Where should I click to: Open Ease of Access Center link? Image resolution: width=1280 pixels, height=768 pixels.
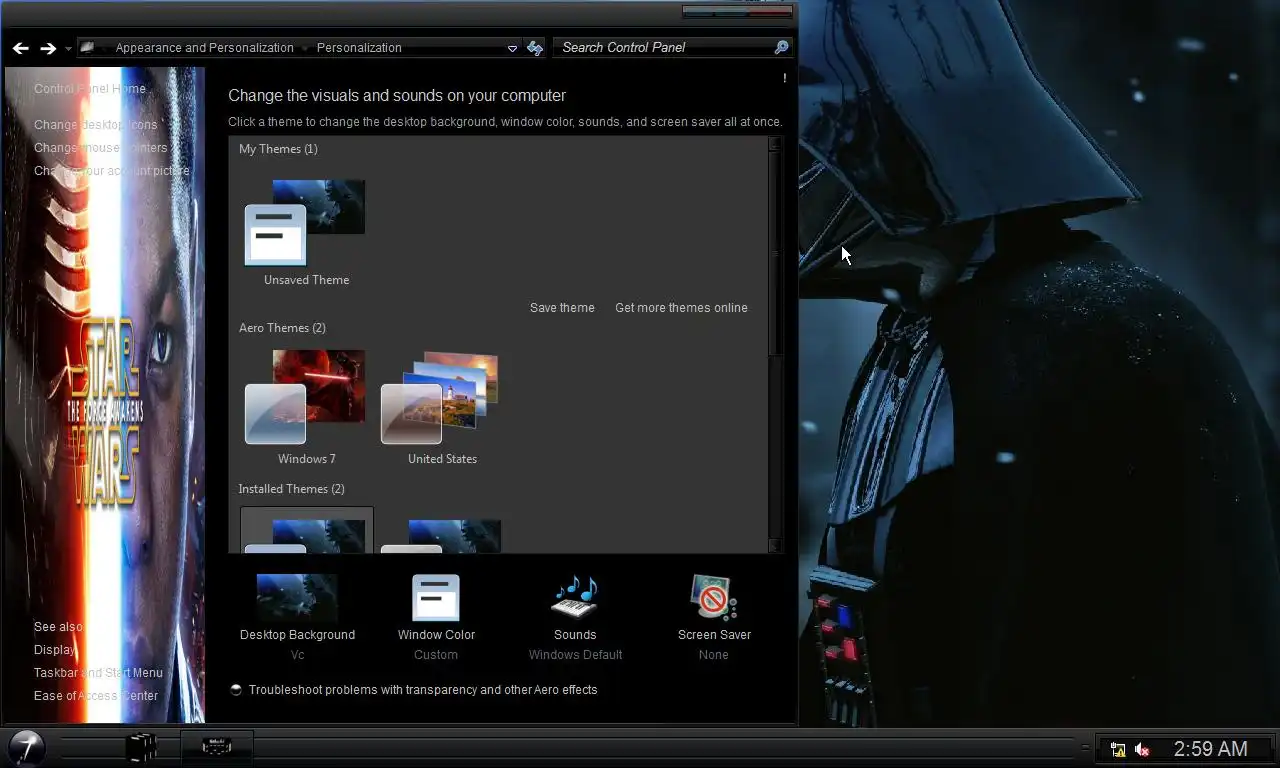pyautogui.click(x=96, y=696)
